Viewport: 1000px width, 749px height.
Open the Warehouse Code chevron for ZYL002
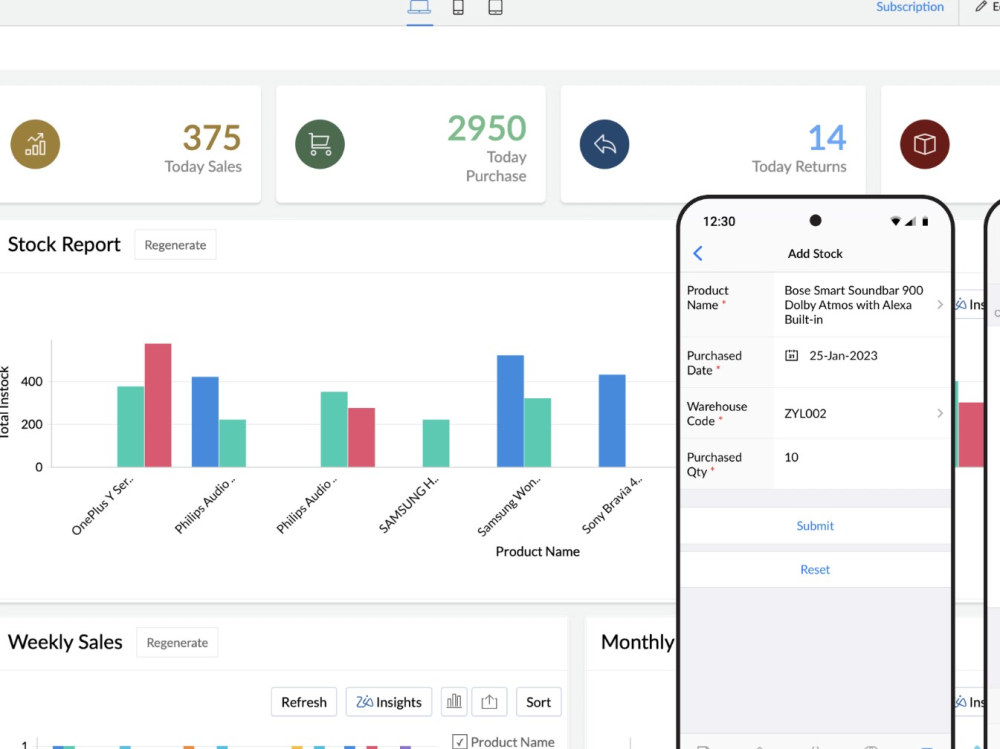point(939,413)
